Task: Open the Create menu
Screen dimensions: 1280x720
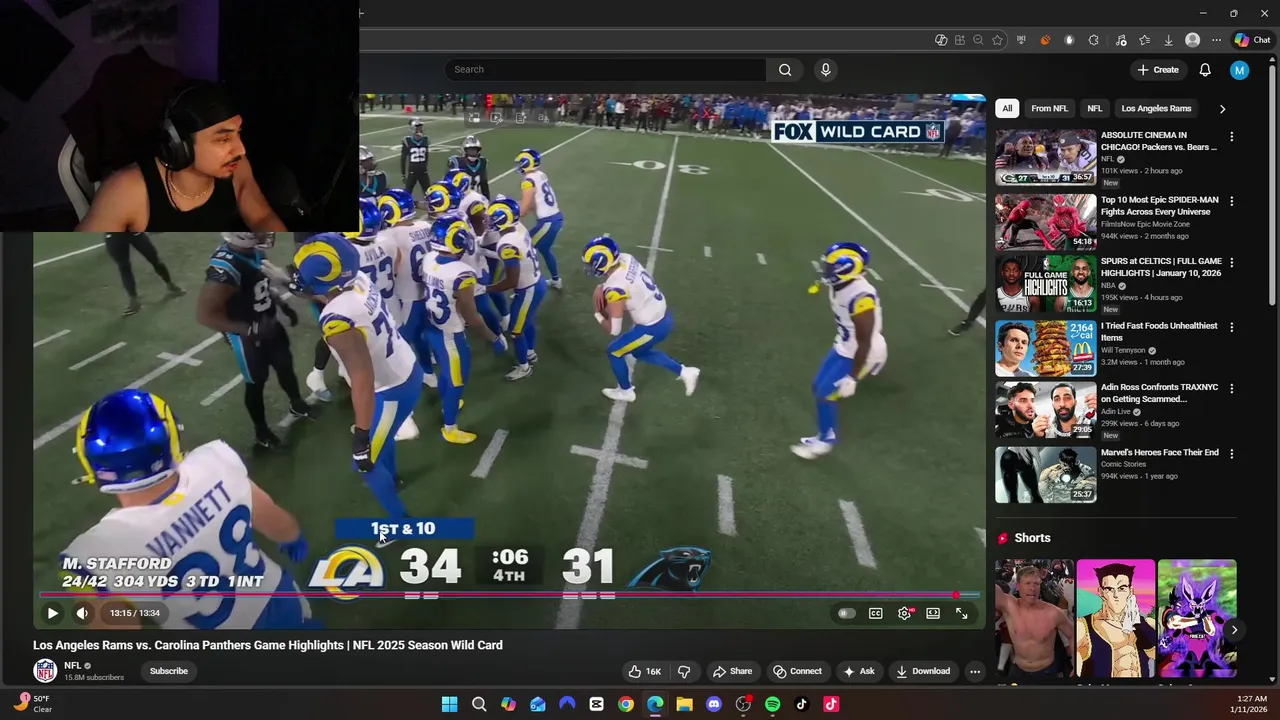Action: (x=1158, y=69)
